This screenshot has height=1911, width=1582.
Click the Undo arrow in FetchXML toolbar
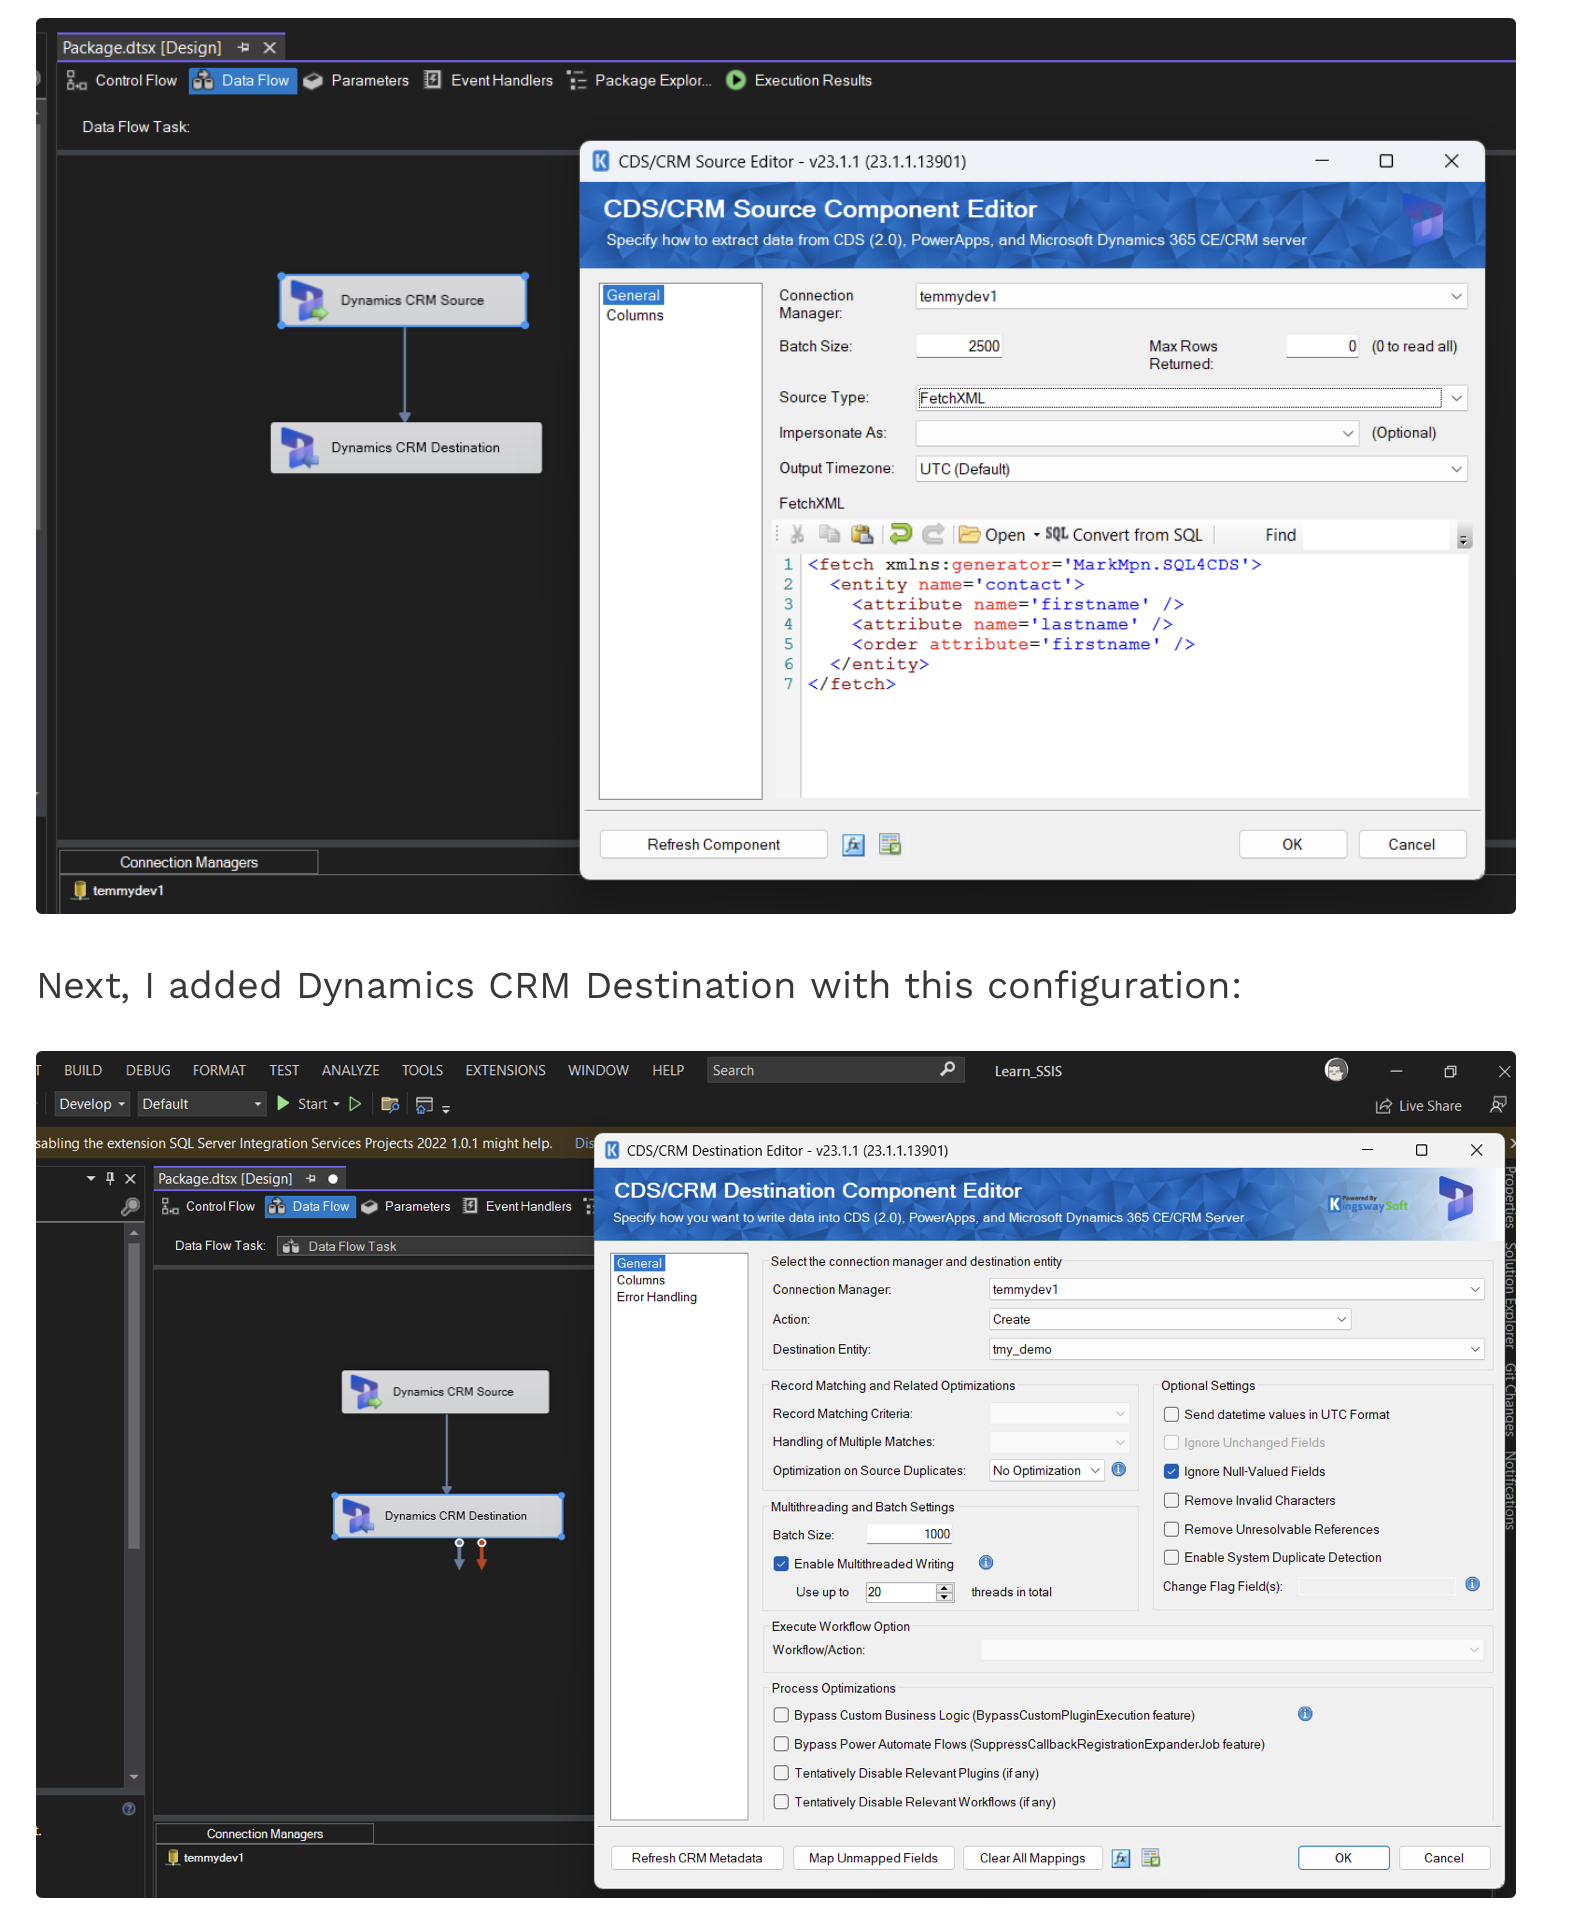click(901, 535)
